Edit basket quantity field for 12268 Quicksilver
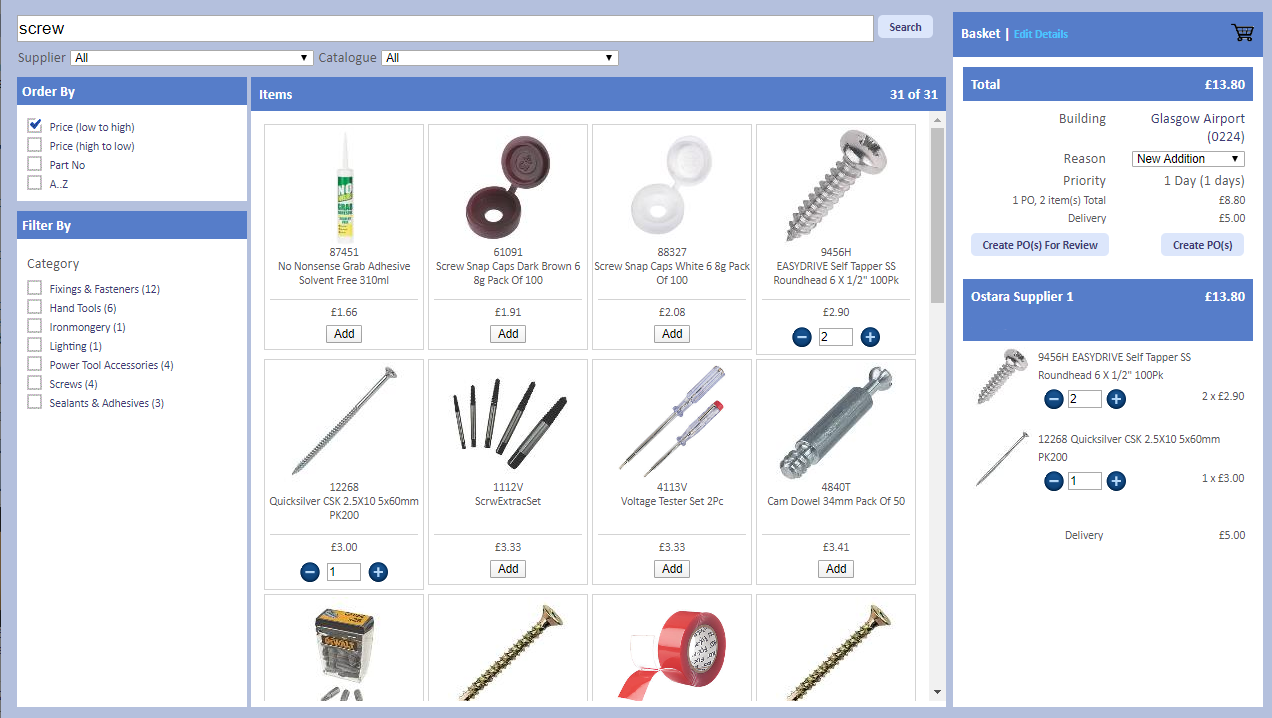 pos(1085,481)
